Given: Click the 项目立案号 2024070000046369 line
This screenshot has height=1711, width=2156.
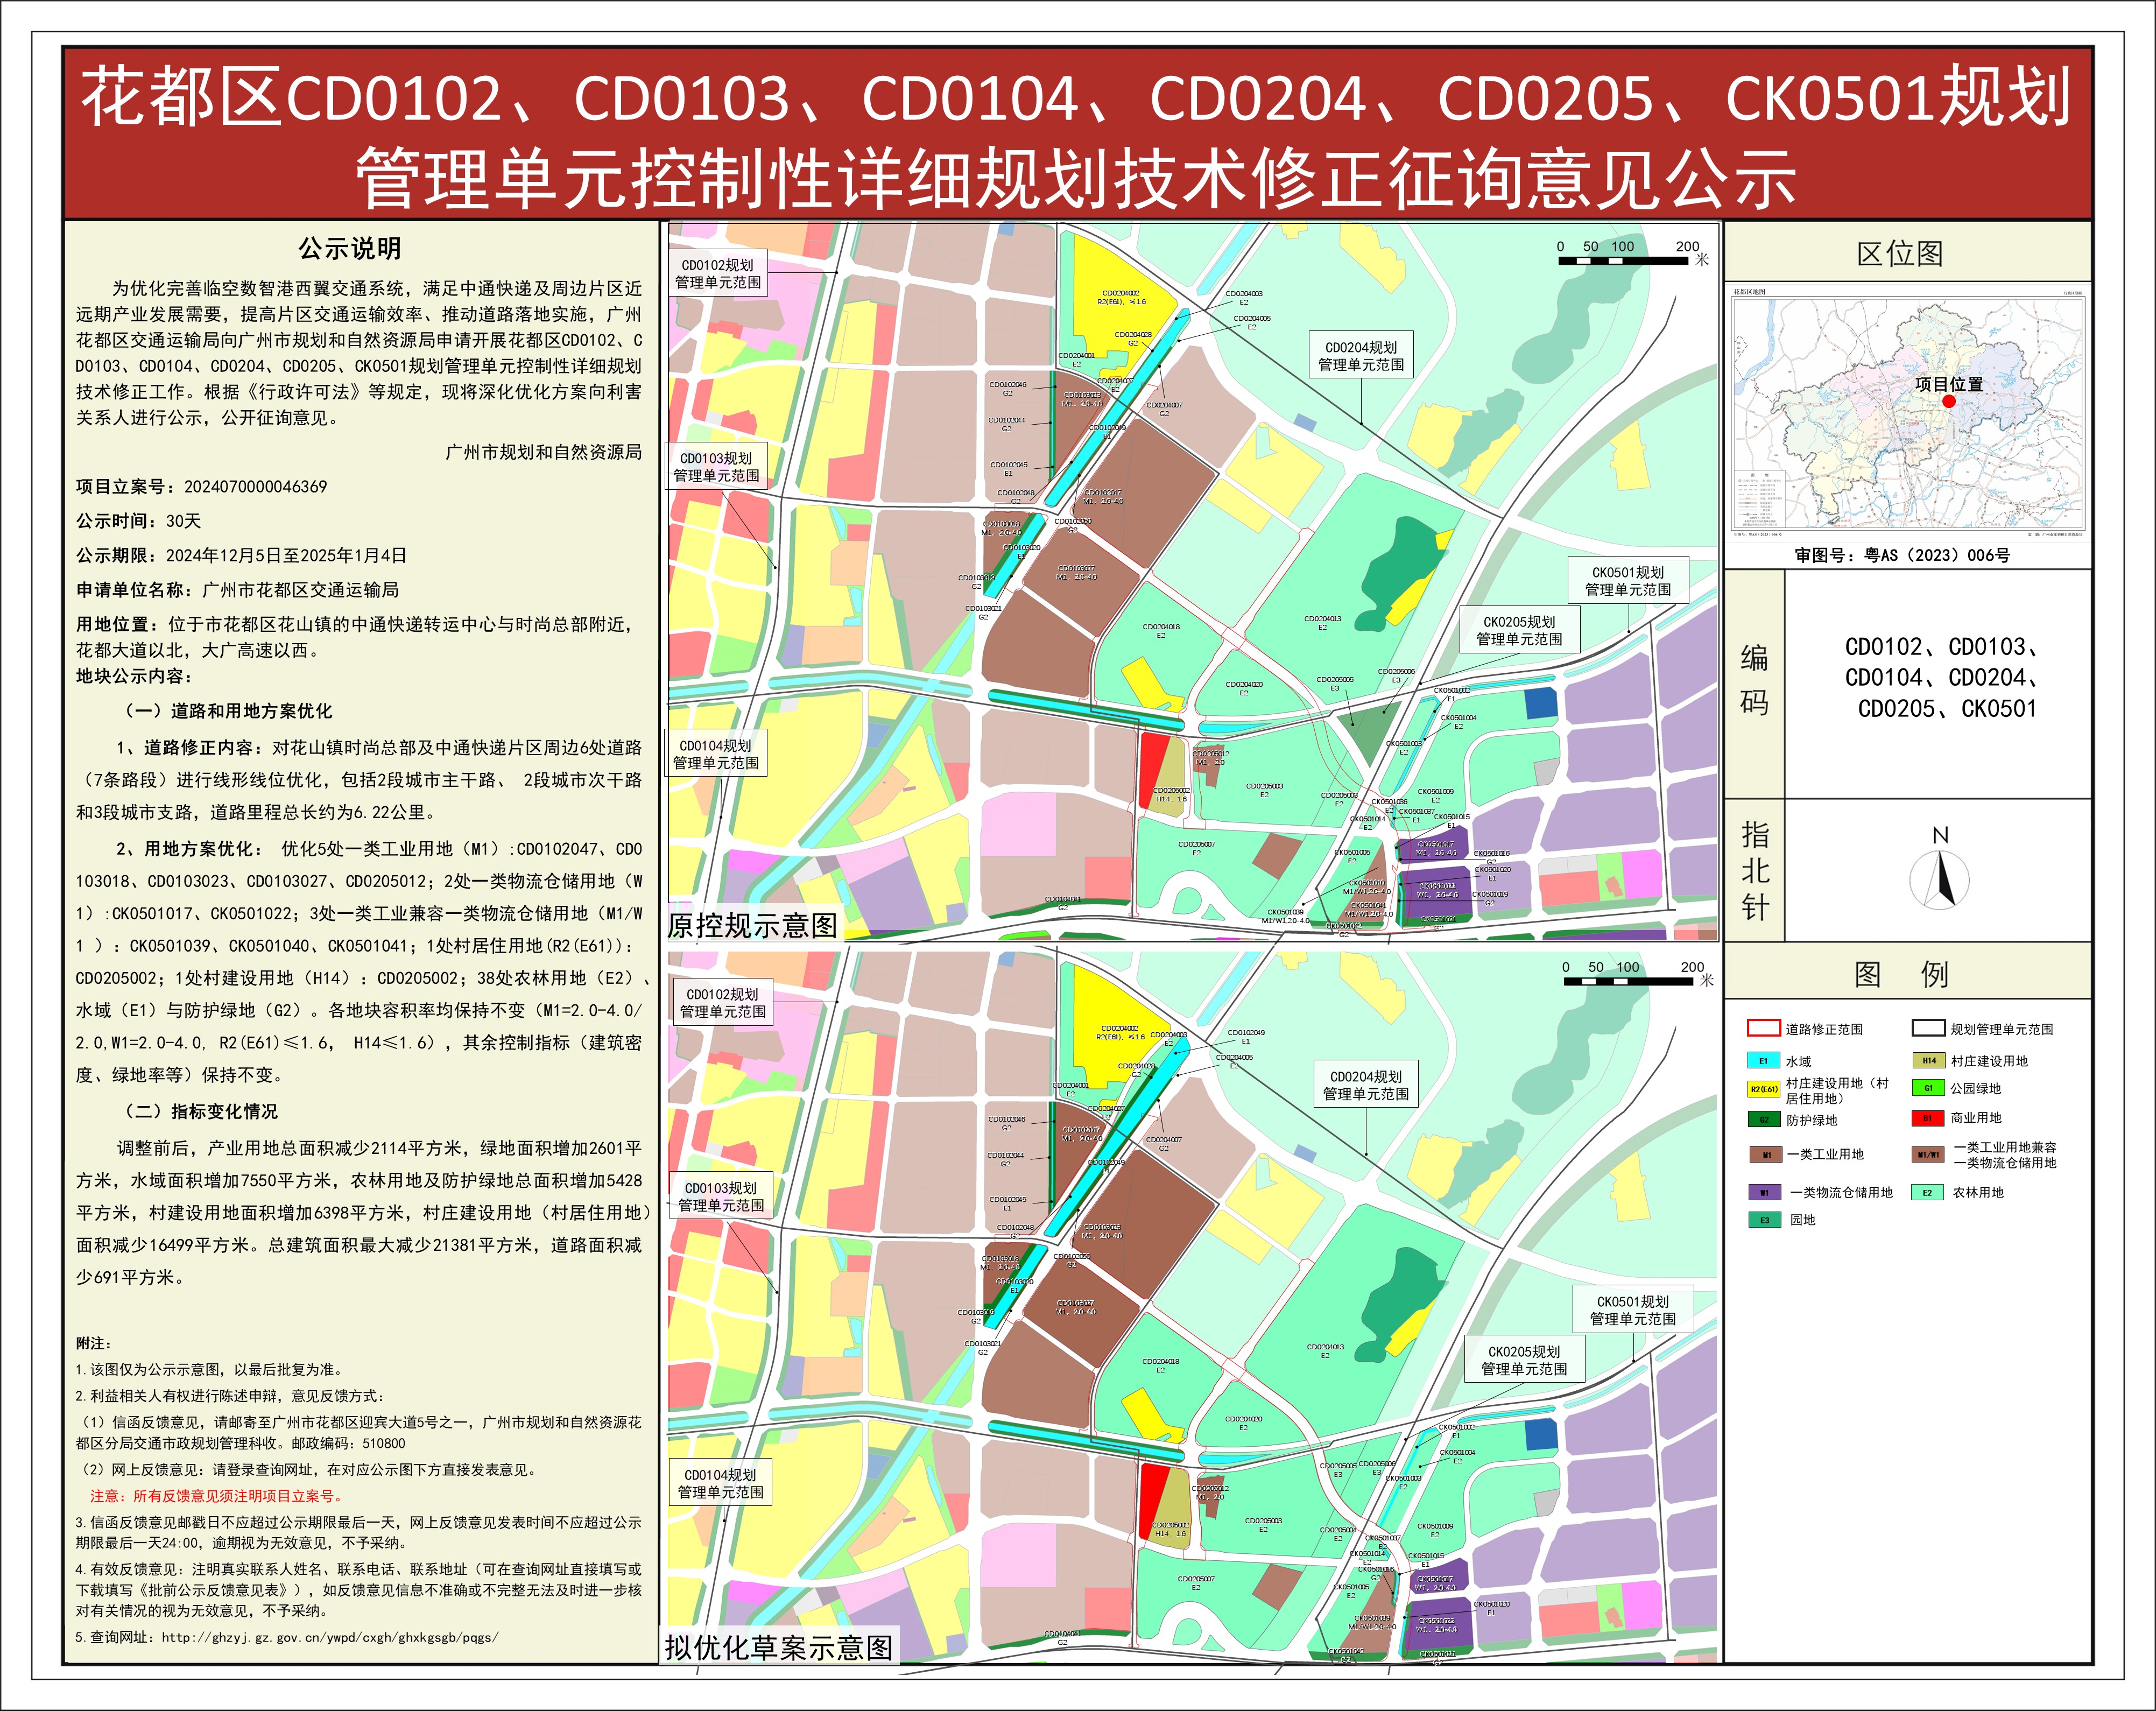Looking at the screenshot, I should [x=201, y=487].
